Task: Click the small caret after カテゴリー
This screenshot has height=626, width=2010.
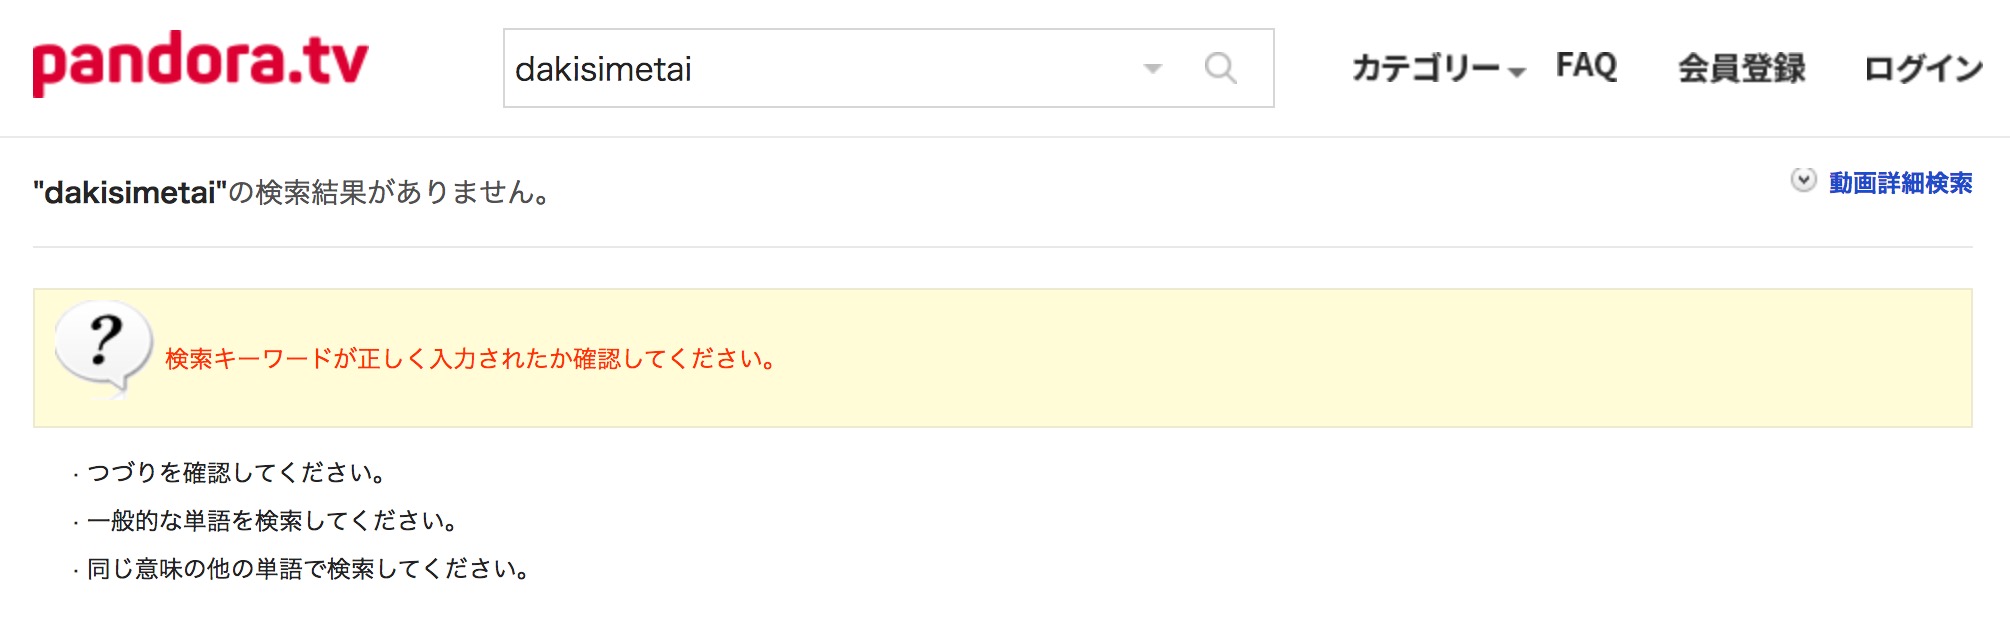Action: [1516, 72]
